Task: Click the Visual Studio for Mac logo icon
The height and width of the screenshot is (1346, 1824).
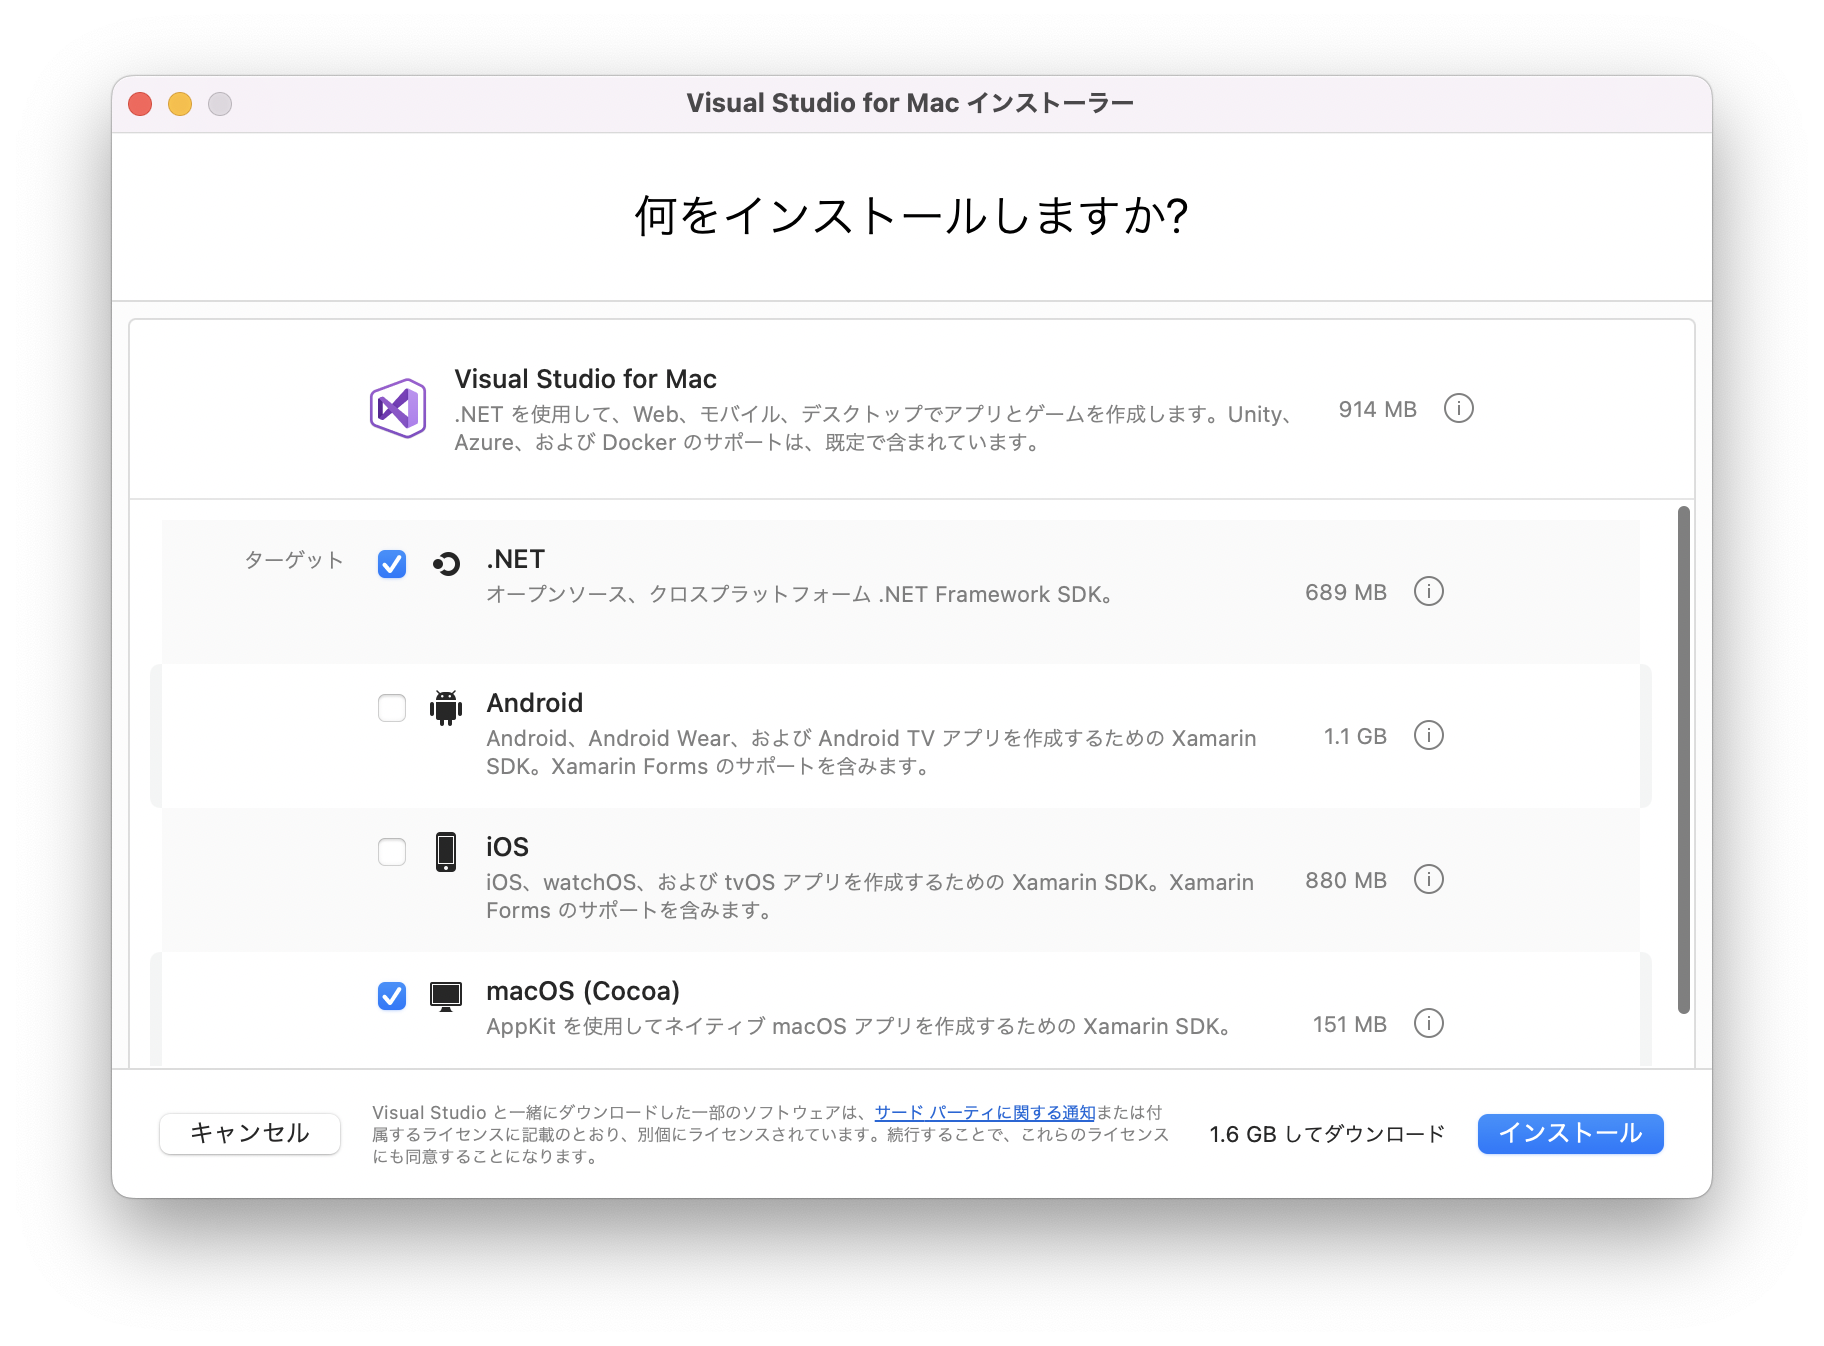Action: (398, 408)
